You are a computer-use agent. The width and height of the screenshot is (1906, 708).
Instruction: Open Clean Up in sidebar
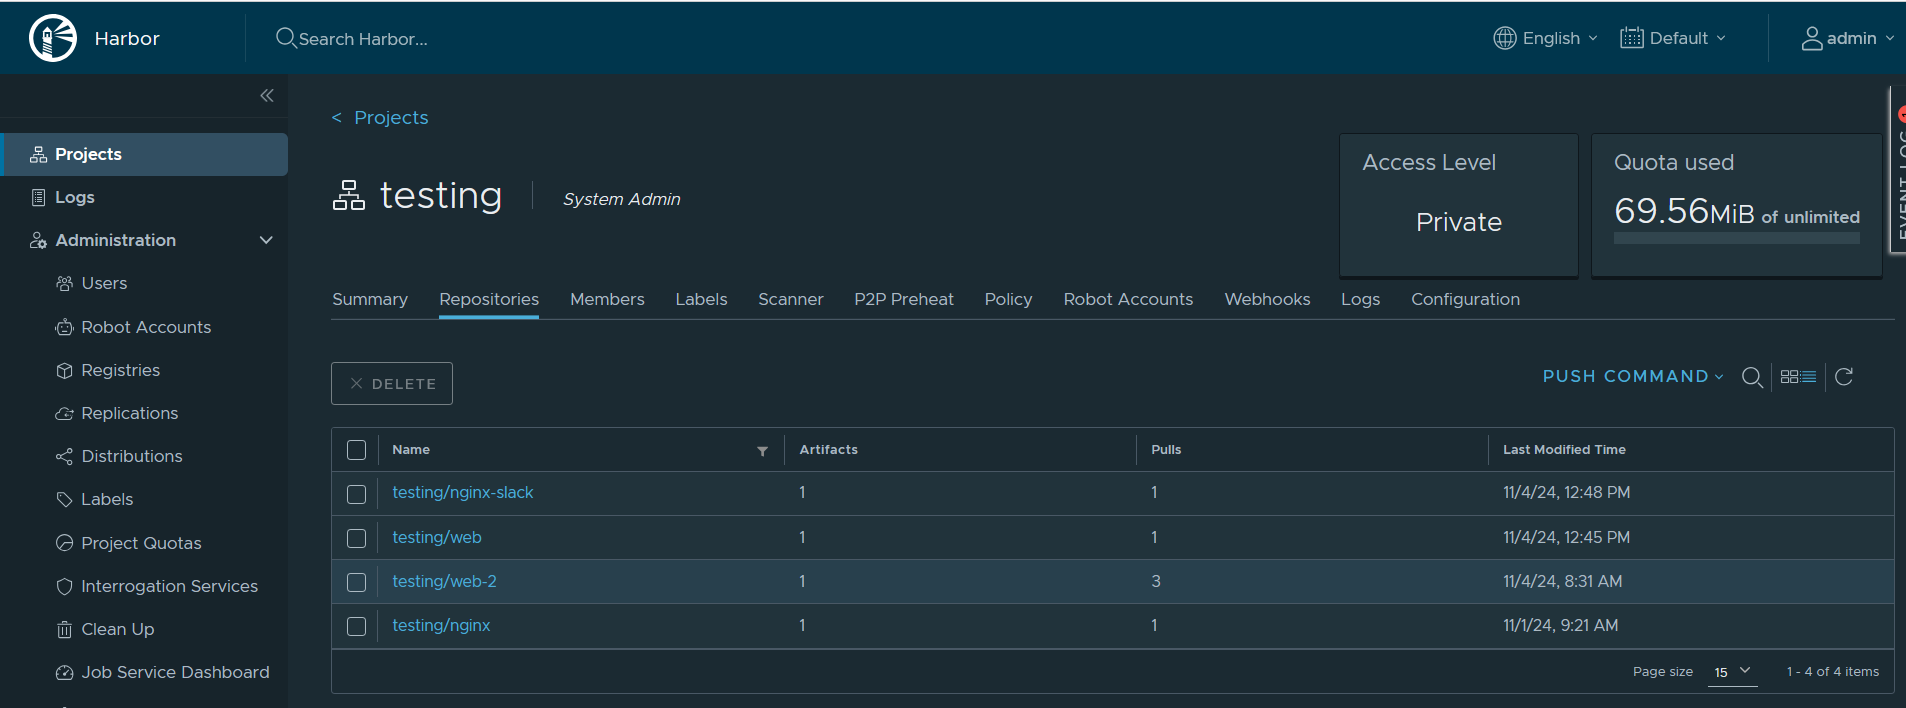(117, 629)
